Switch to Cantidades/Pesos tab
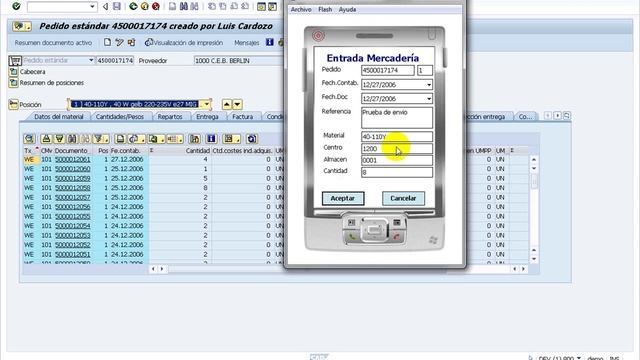This screenshot has height=360, width=640. [x=120, y=116]
